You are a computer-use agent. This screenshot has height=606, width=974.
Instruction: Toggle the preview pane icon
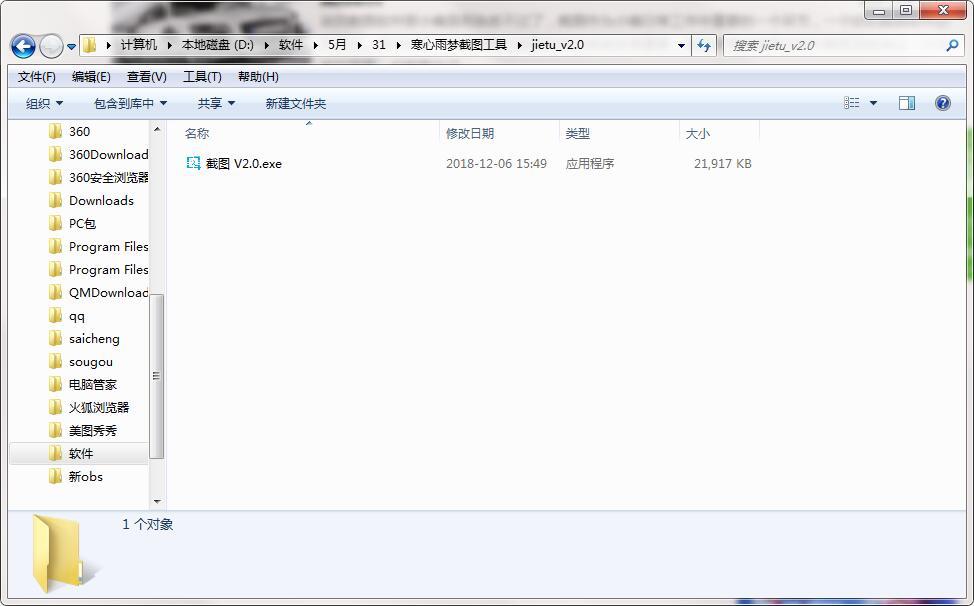(907, 103)
